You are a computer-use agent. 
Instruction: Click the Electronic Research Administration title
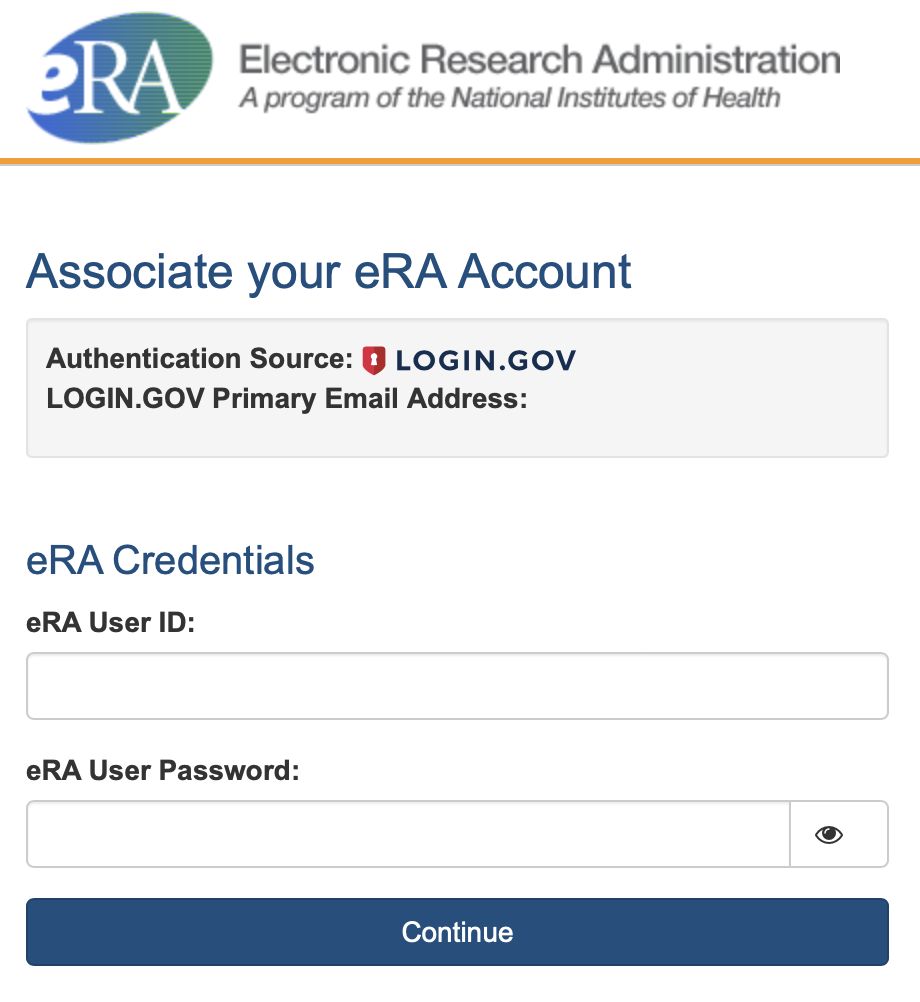point(539,60)
